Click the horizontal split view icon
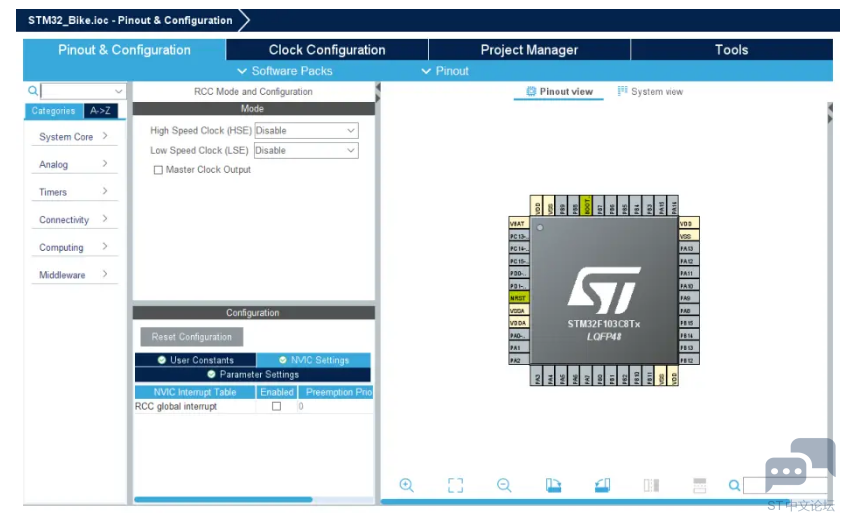The height and width of the screenshot is (521, 844). 700,485
